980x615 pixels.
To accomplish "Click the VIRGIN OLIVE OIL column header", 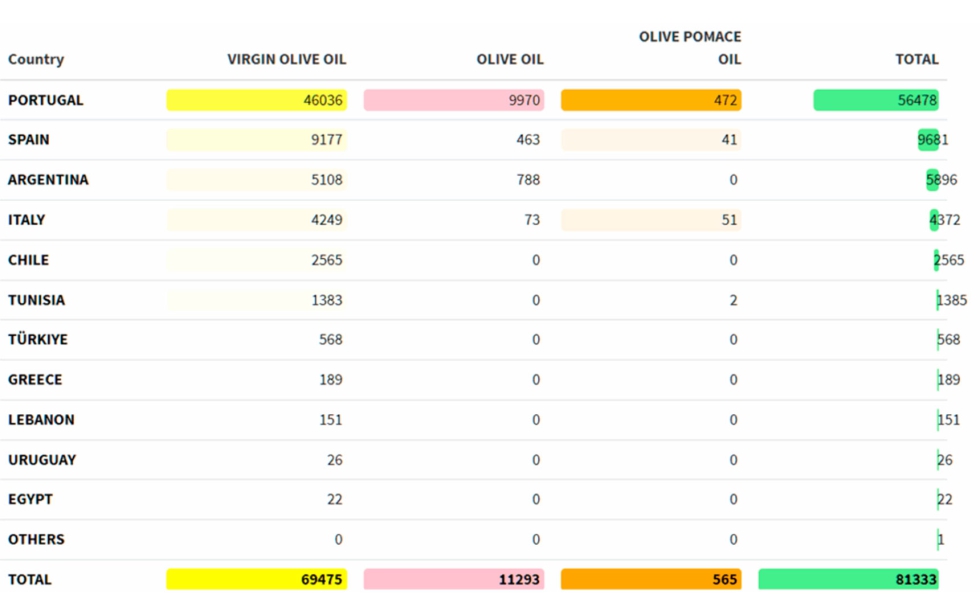I will coord(286,59).
